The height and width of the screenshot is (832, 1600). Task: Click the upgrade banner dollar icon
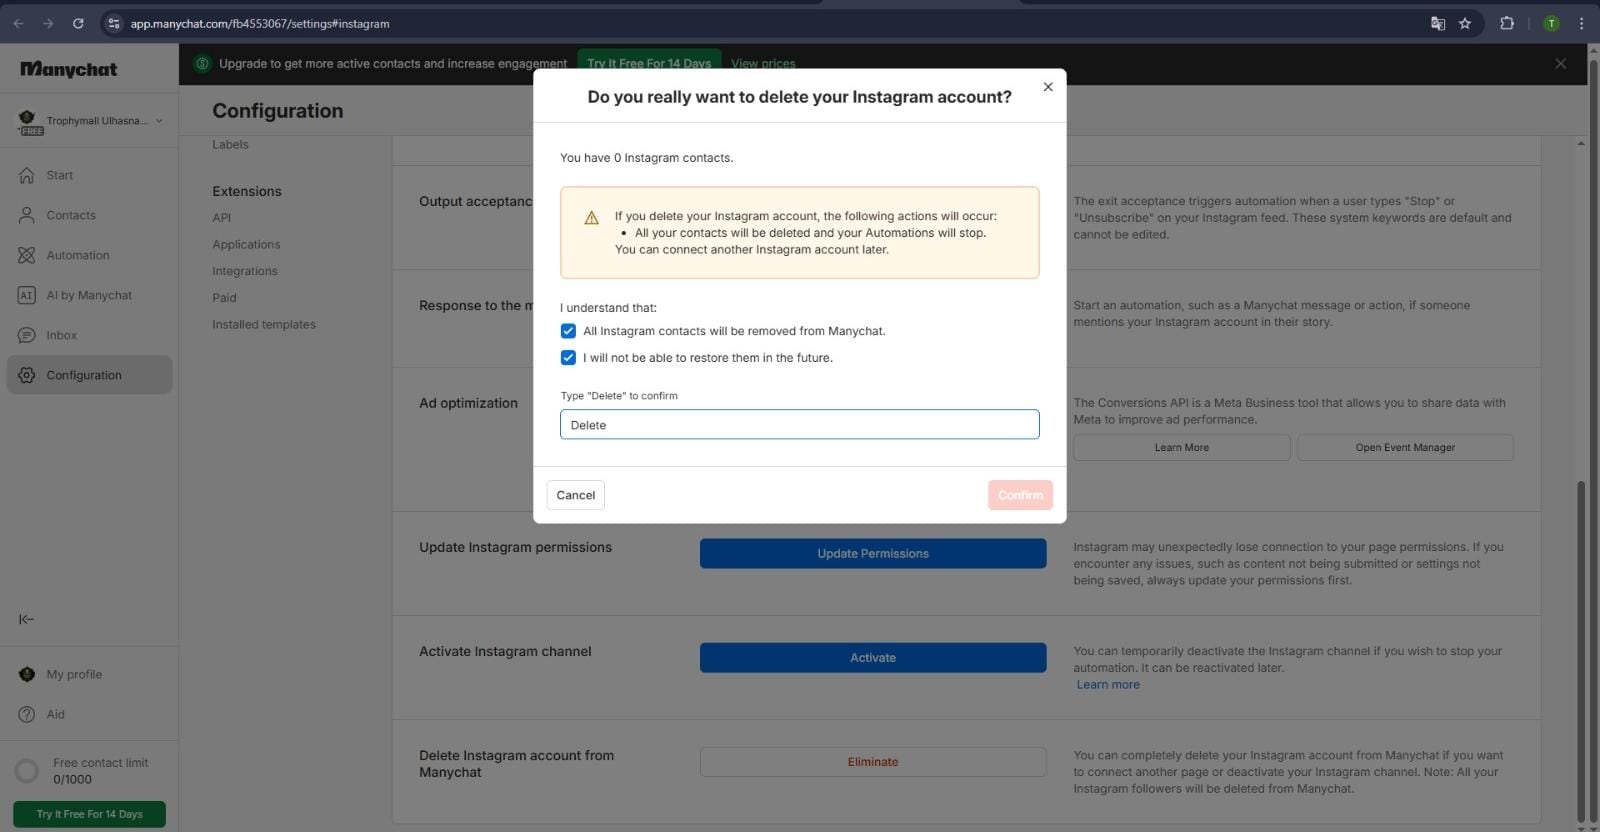pyautogui.click(x=202, y=63)
